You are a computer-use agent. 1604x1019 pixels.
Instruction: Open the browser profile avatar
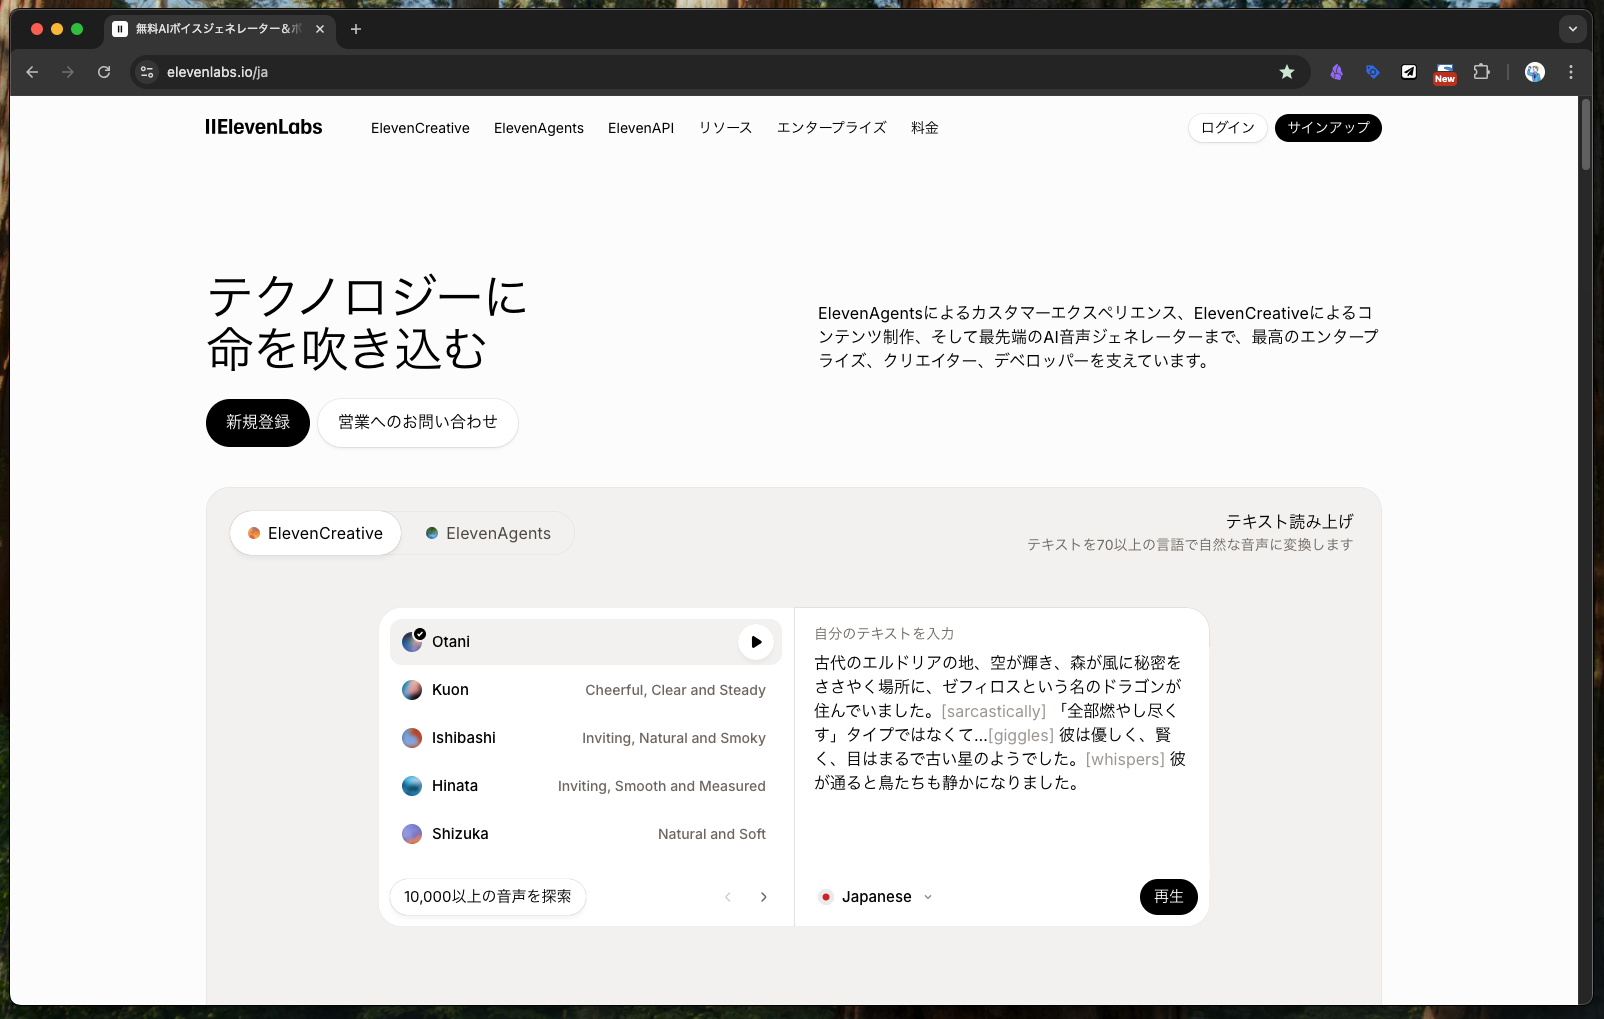click(1534, 72)
